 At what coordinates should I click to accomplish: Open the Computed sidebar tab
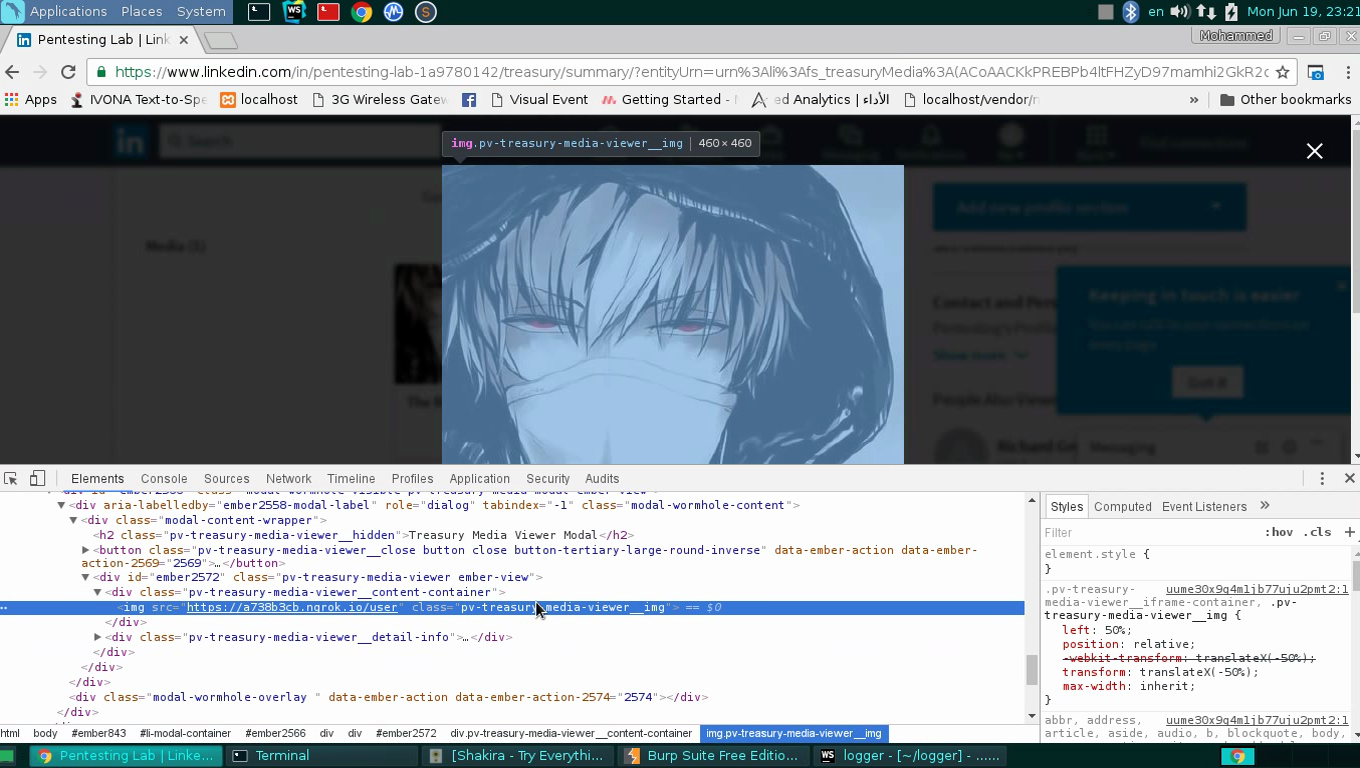point(1122,506)
